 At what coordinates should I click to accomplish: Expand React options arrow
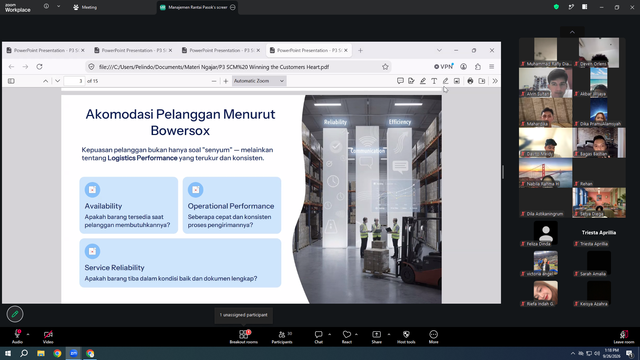(356, 334)
